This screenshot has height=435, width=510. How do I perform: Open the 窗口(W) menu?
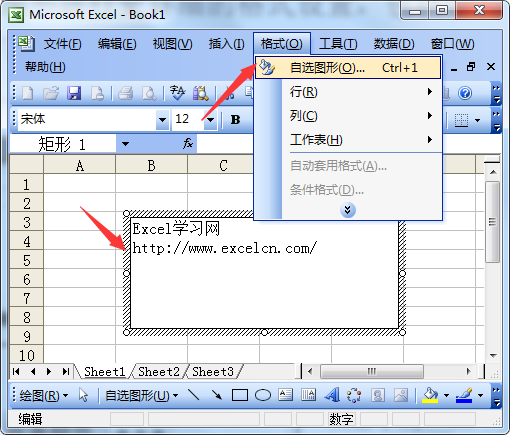(x=452, y=44)
